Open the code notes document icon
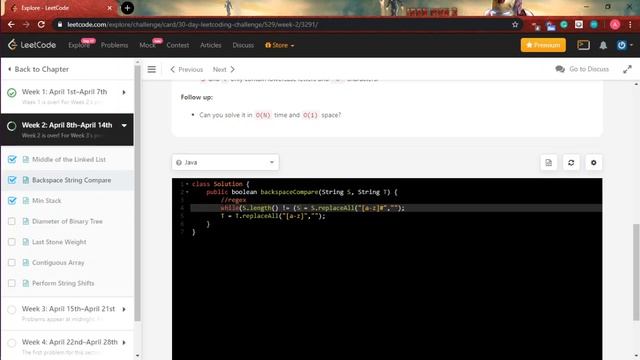Image resolution: width=640 pixels, height=360 pixels. [549, 162]
